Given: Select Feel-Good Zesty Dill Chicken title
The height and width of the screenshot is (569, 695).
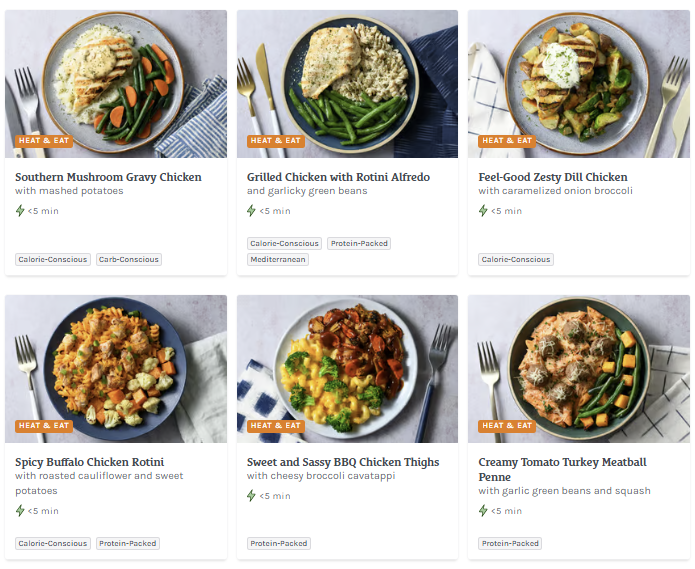Looking at the screenshot, I should tap(552, 177).
